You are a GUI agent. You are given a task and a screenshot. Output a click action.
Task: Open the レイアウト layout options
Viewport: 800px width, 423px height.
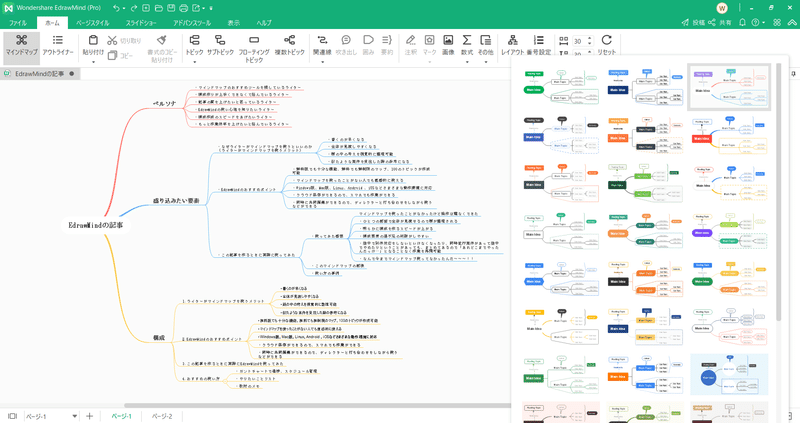513,44
